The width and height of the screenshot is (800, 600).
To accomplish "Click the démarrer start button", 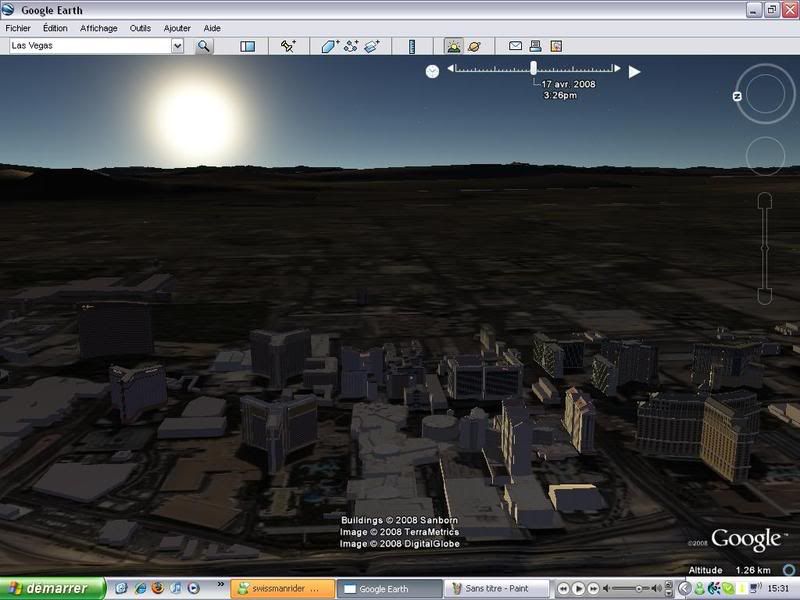I will pos(47,588).
